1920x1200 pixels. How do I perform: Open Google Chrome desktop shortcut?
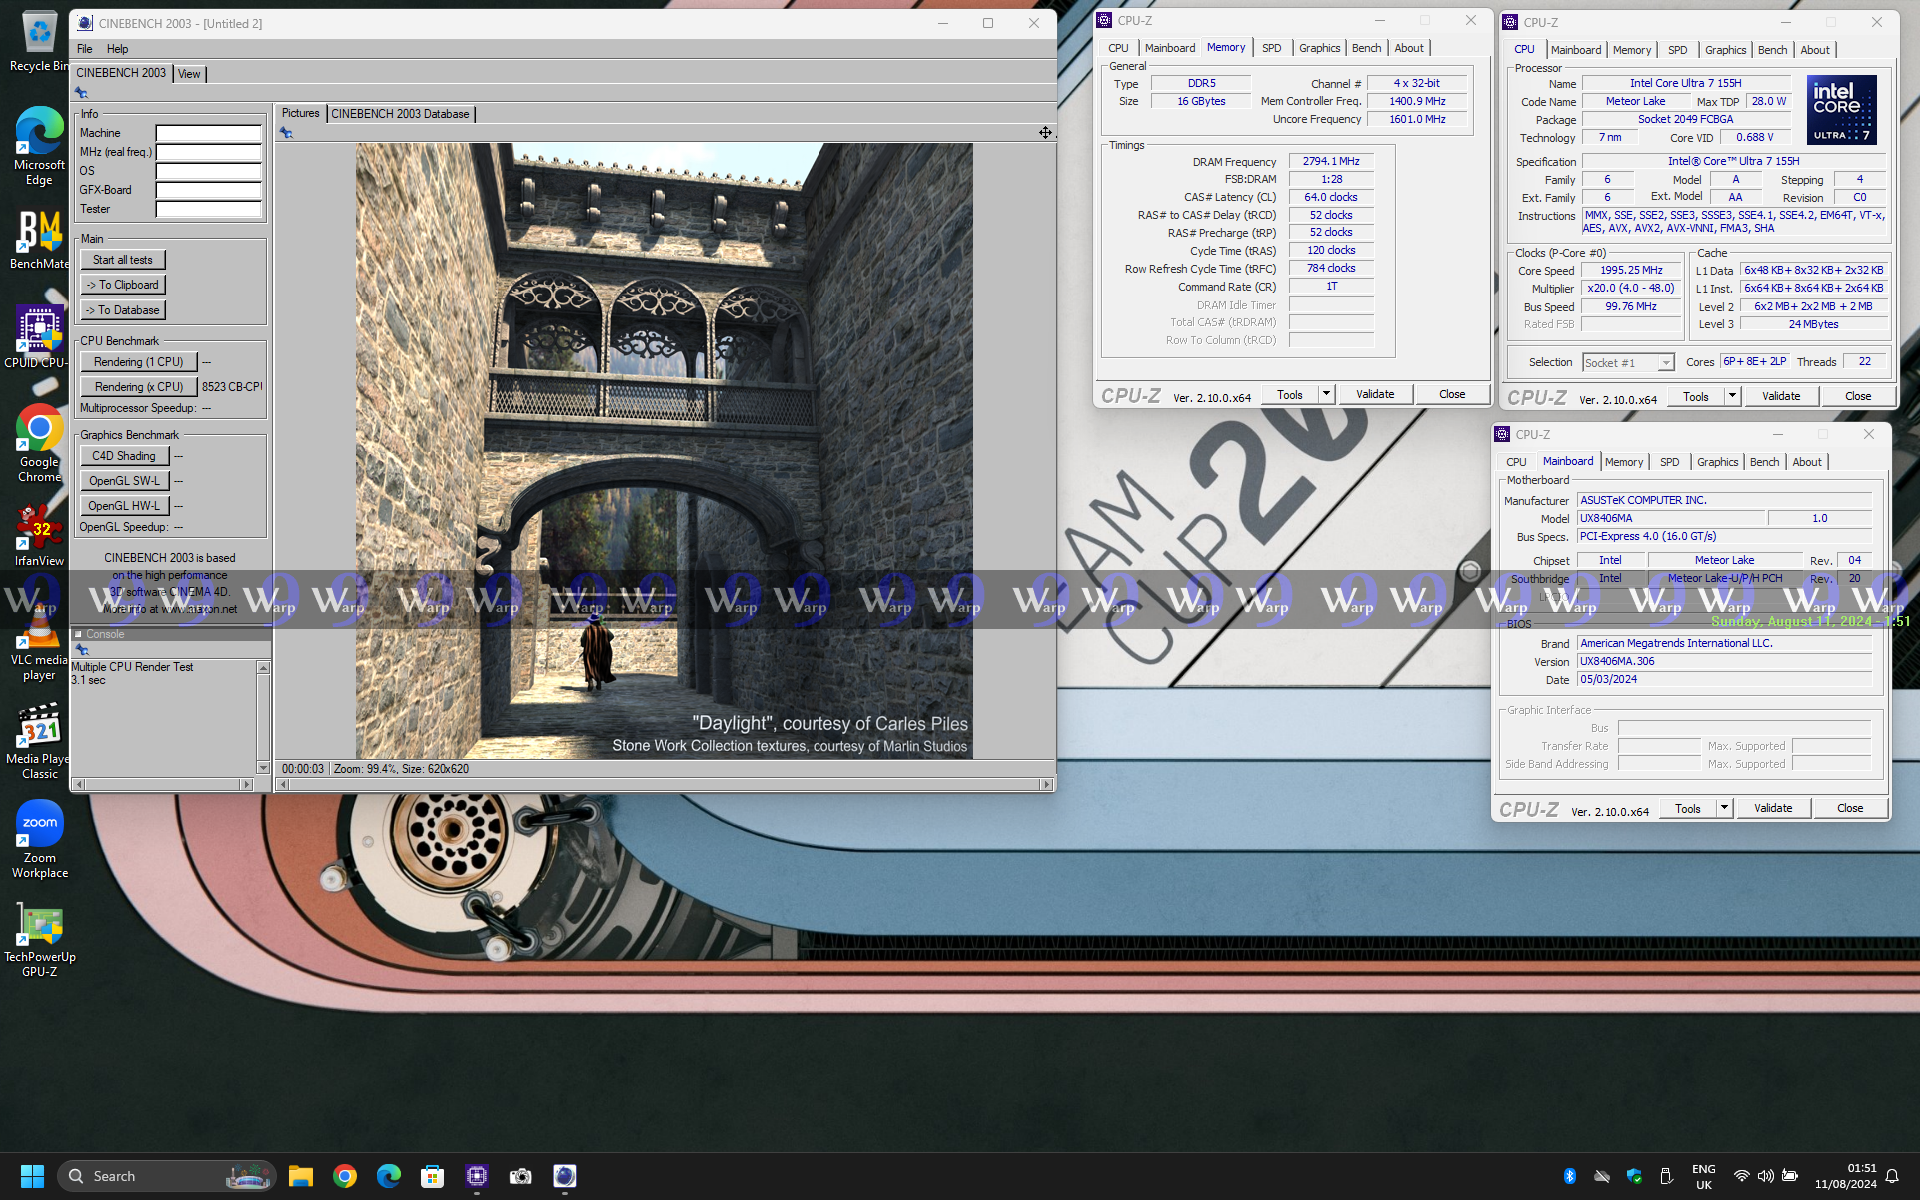click(x=38, y=444)
